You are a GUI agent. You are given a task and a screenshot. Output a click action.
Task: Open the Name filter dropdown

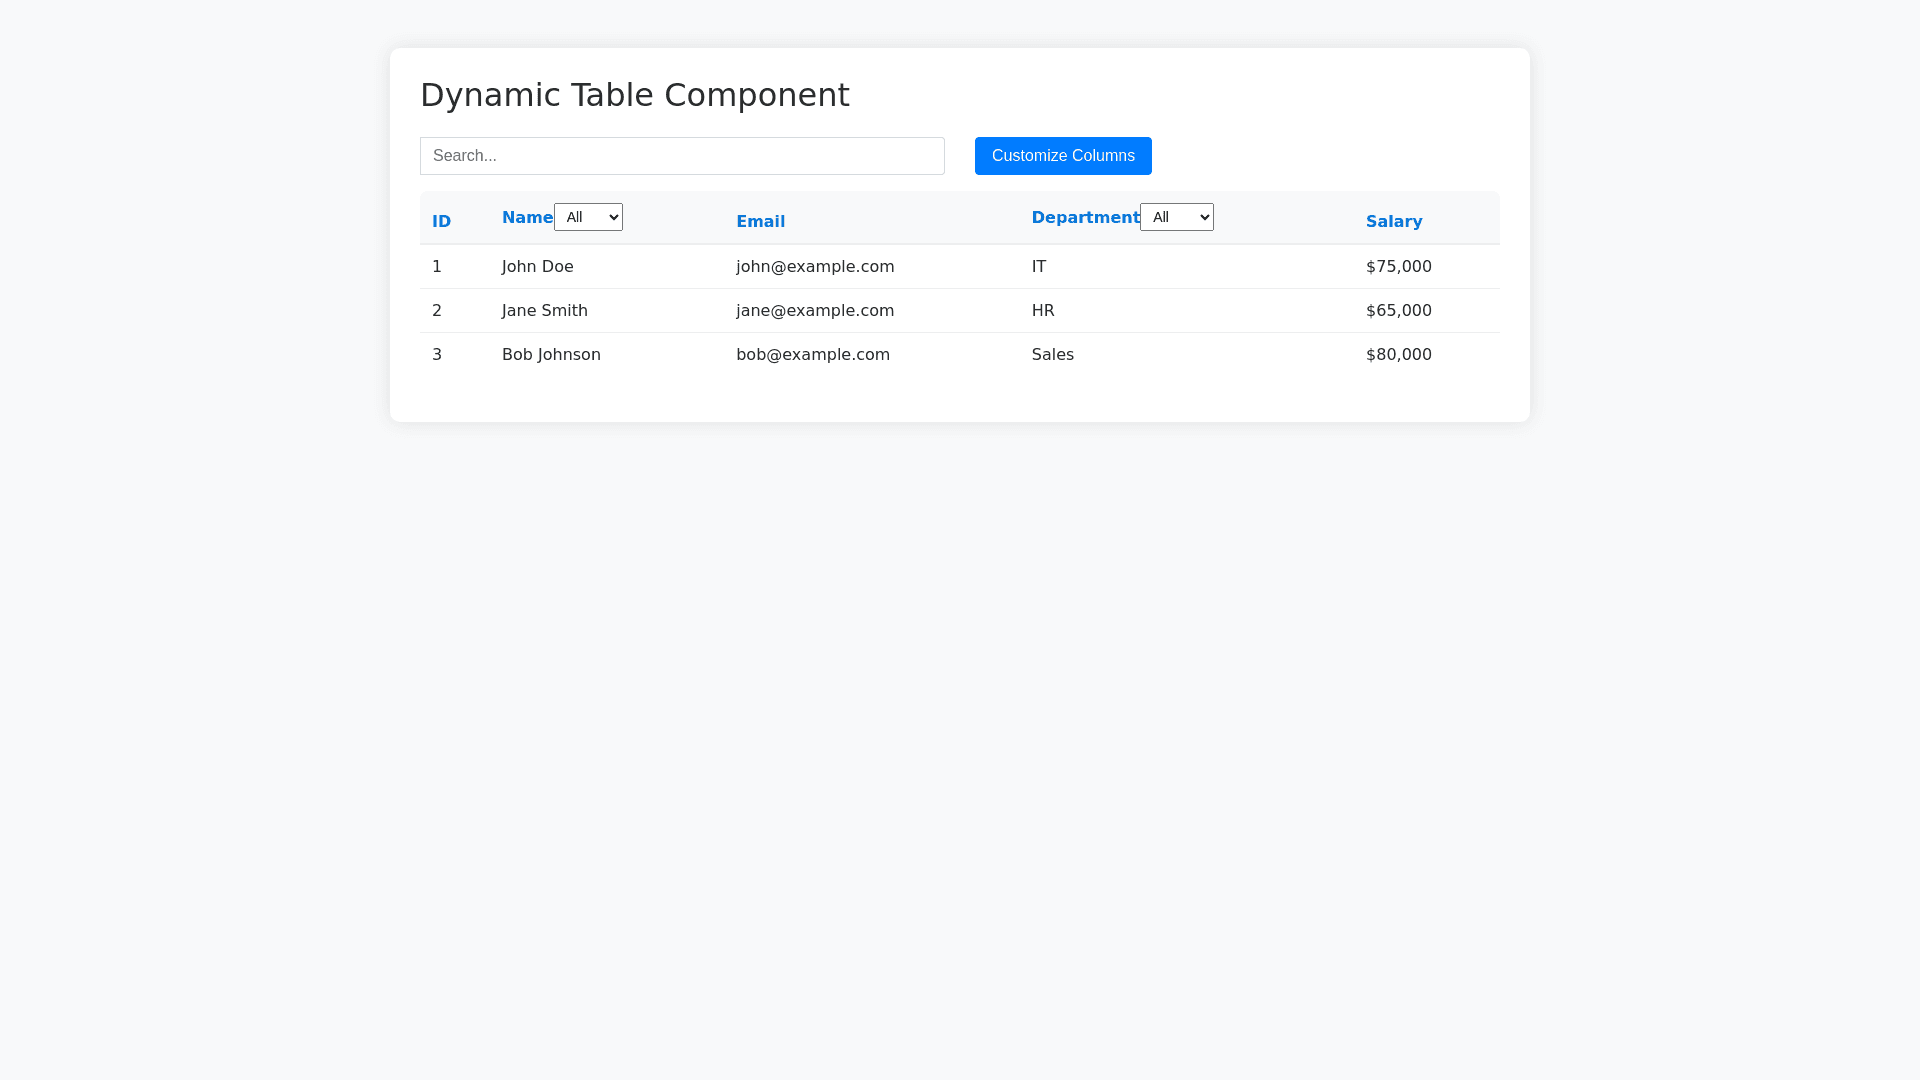pyautogui.click(x=588, y=217)
